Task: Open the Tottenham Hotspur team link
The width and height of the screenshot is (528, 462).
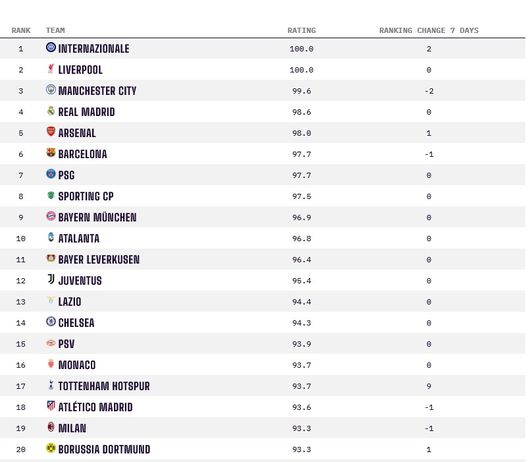Action: 104,386
